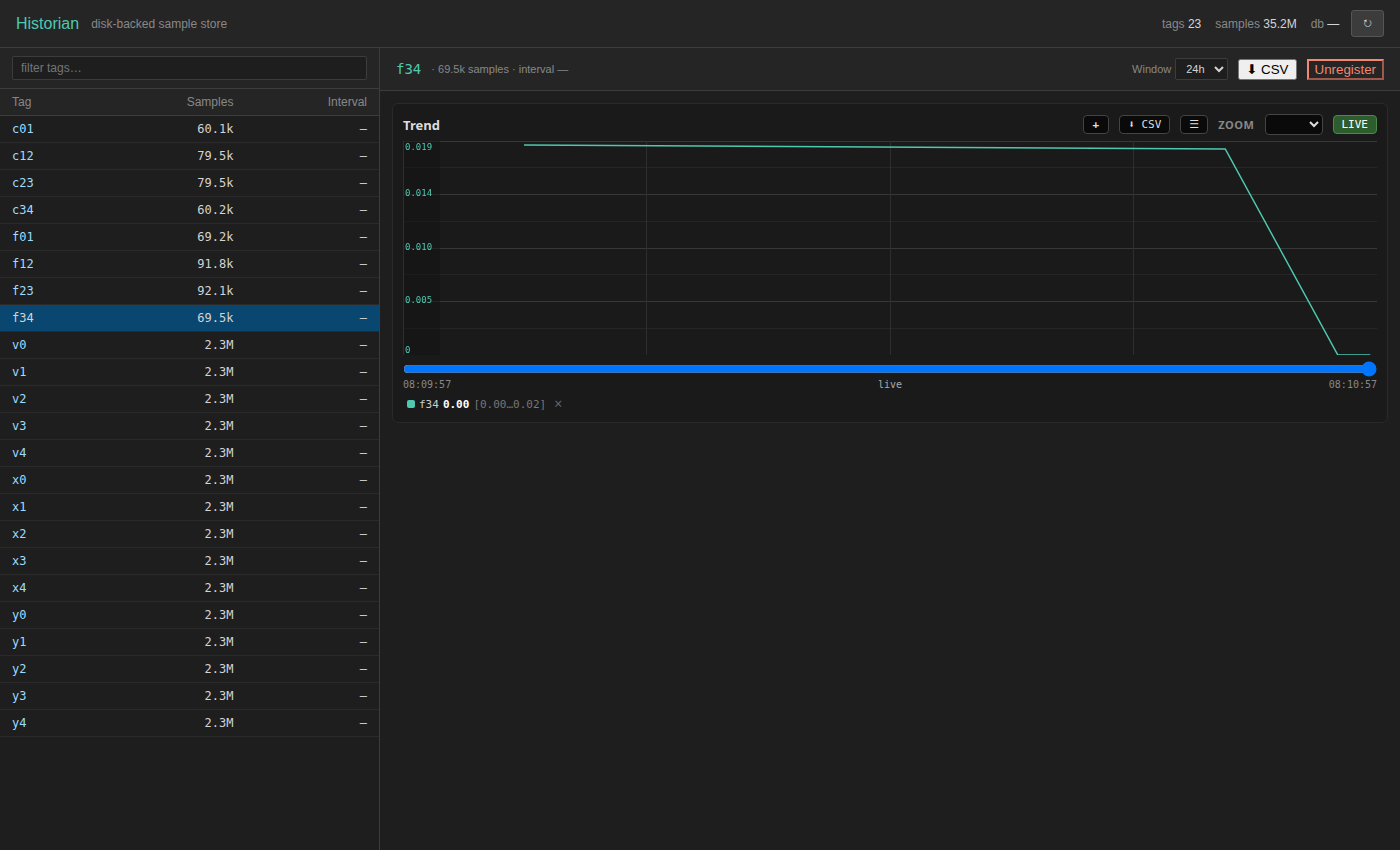The width and height of the screenshot is (1400, 850).
Task: Click the Trend panel title
Action: (x=421, y=125)
